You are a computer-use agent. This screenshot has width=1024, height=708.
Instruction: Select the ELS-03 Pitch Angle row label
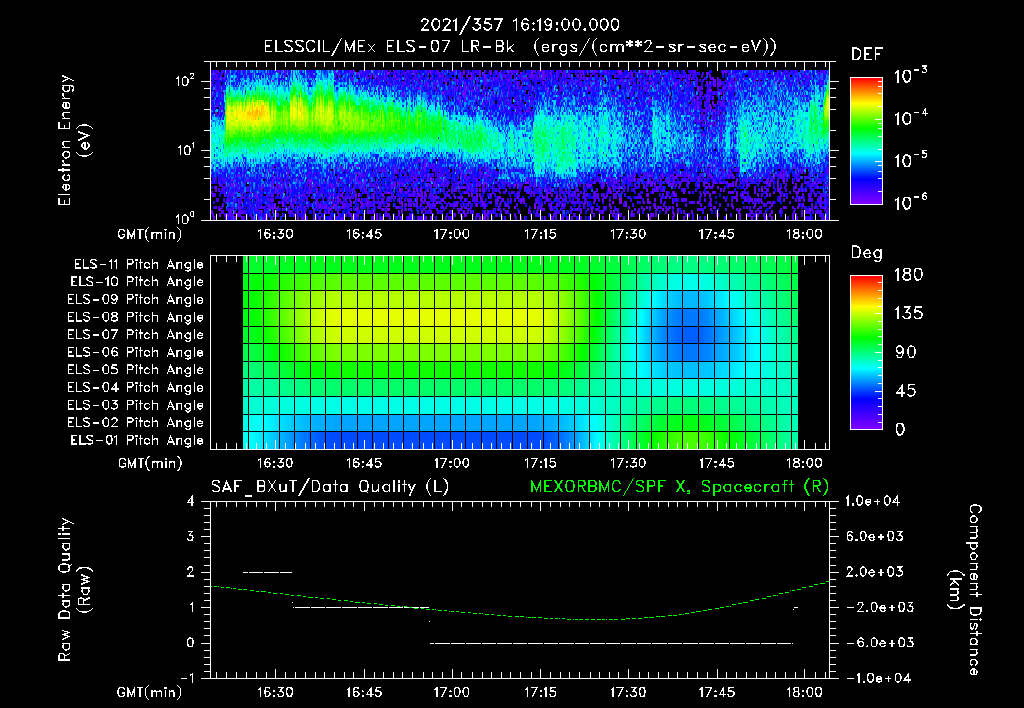(135, 406)
